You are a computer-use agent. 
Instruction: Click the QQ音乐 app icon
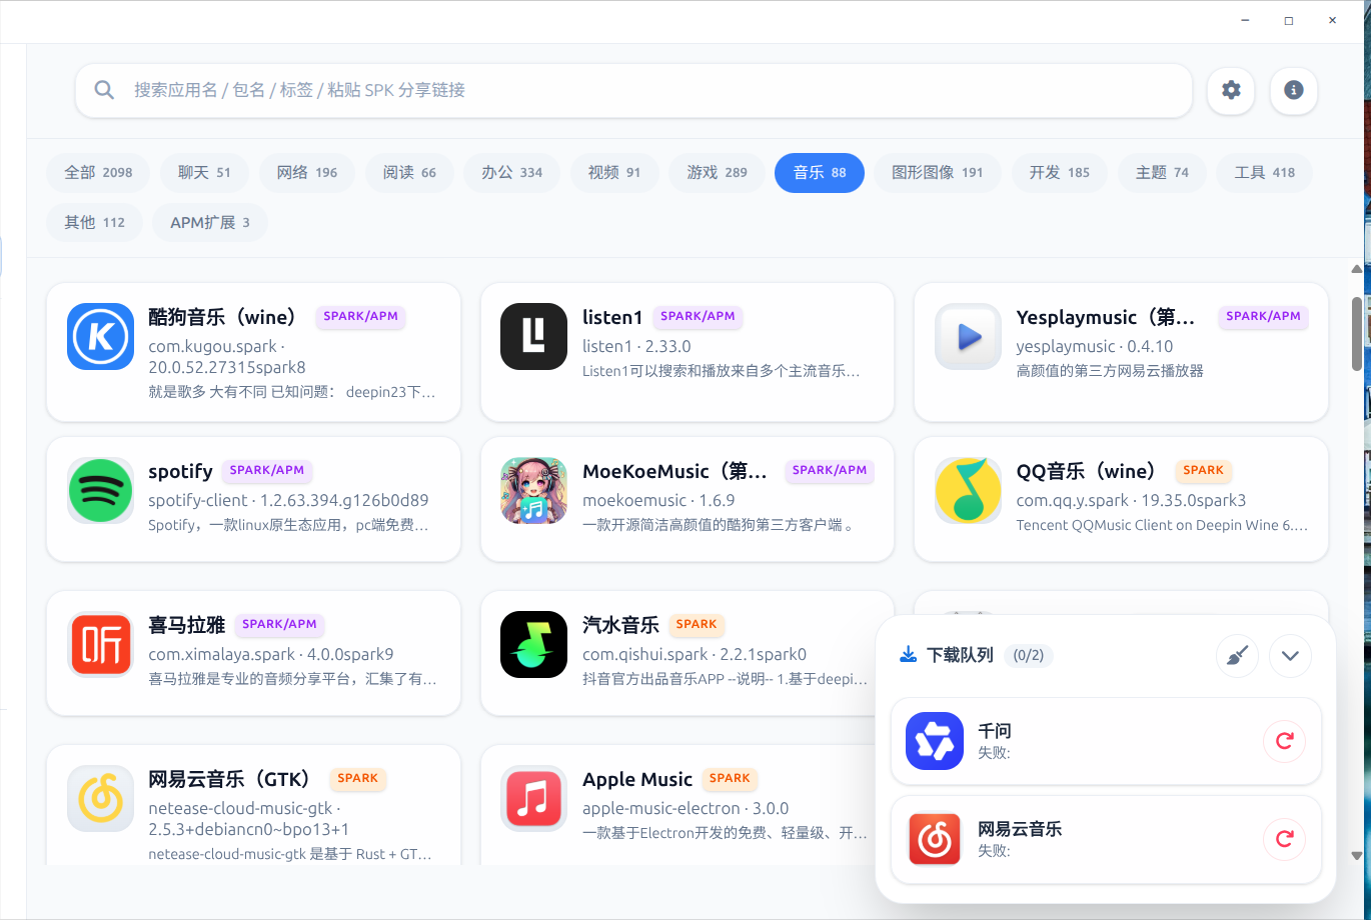968,491
